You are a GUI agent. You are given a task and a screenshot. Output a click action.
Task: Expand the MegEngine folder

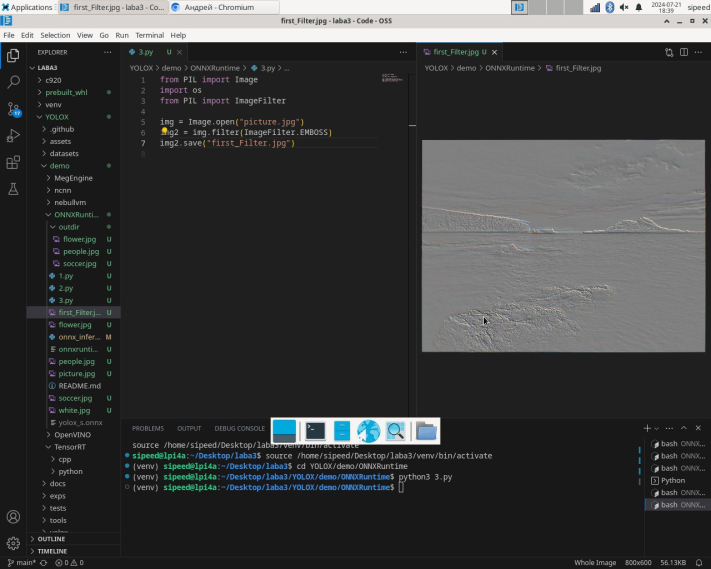pos(72,178)
